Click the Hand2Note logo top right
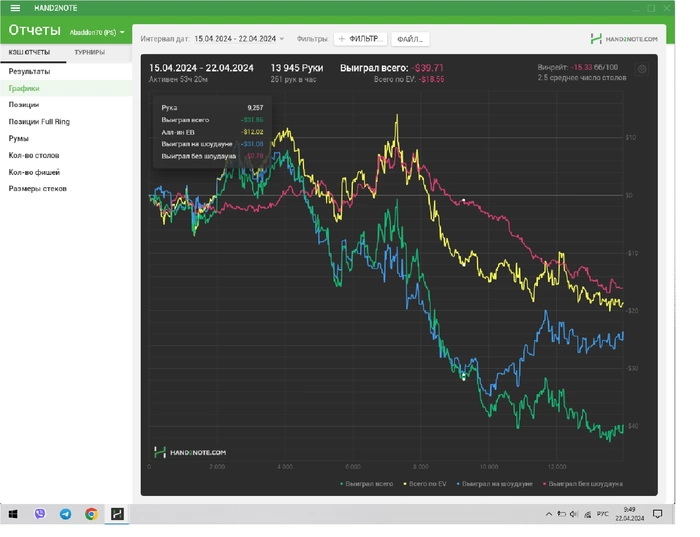Viewport: 700px width, 537px height. point(624,39)
